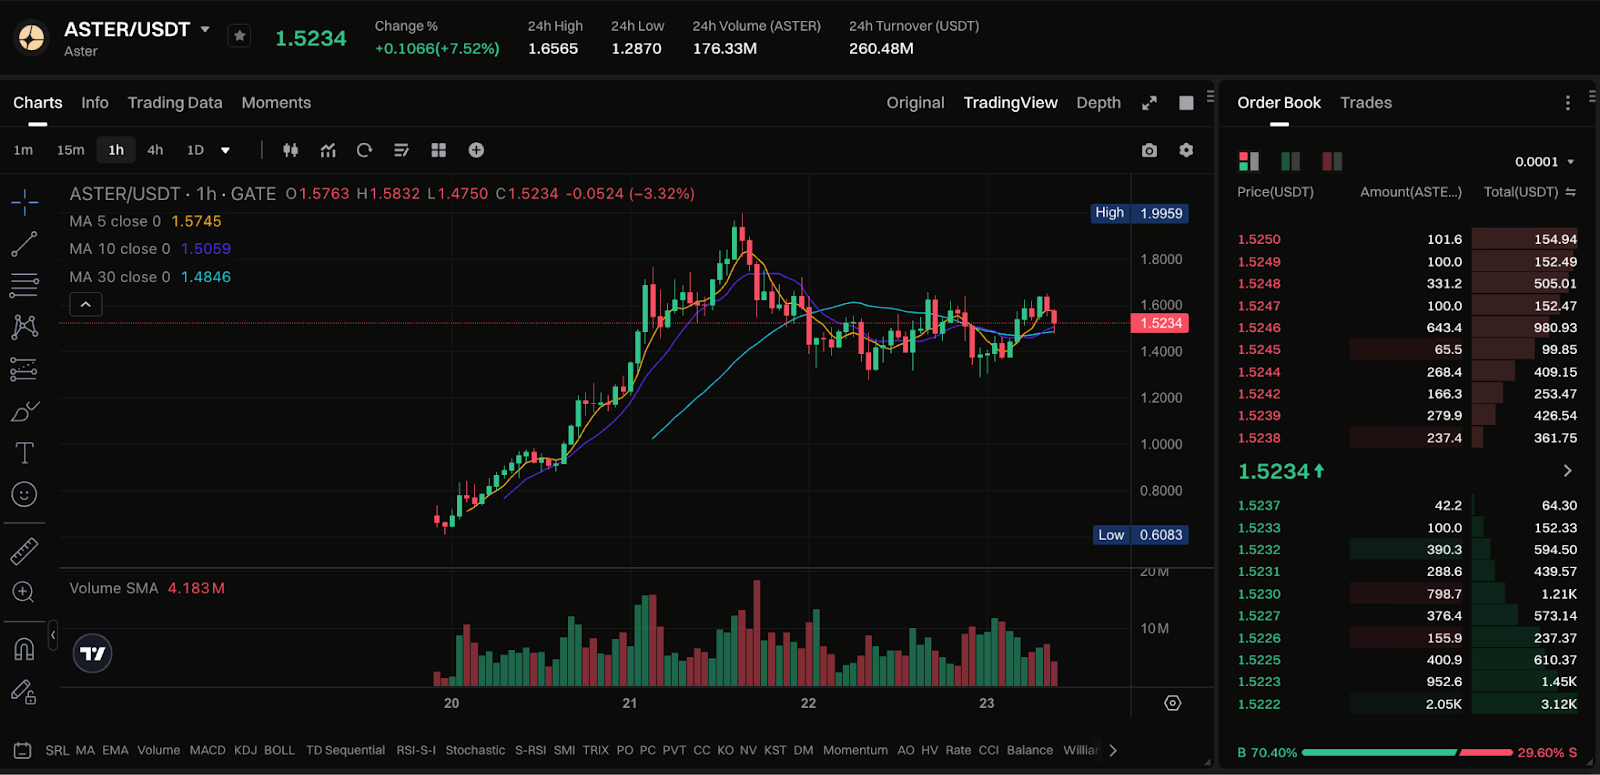Open the 0.0001 price precision dropdown
1600x775 pixels.
click(1544, 162)
